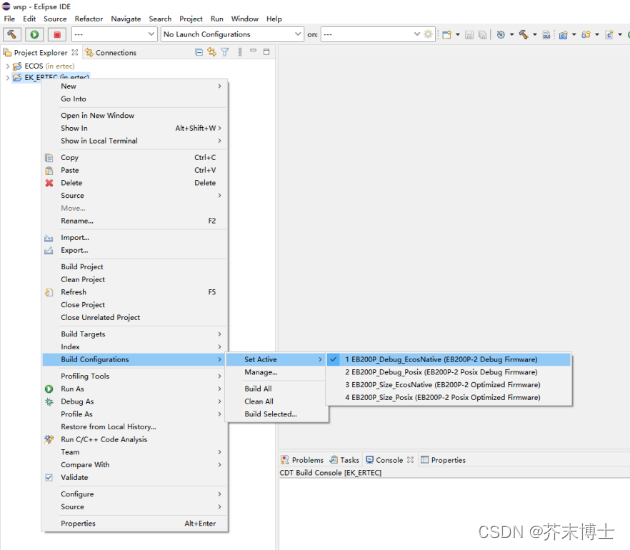Click the New C++ Class toolbar icon

click(609, 35)
